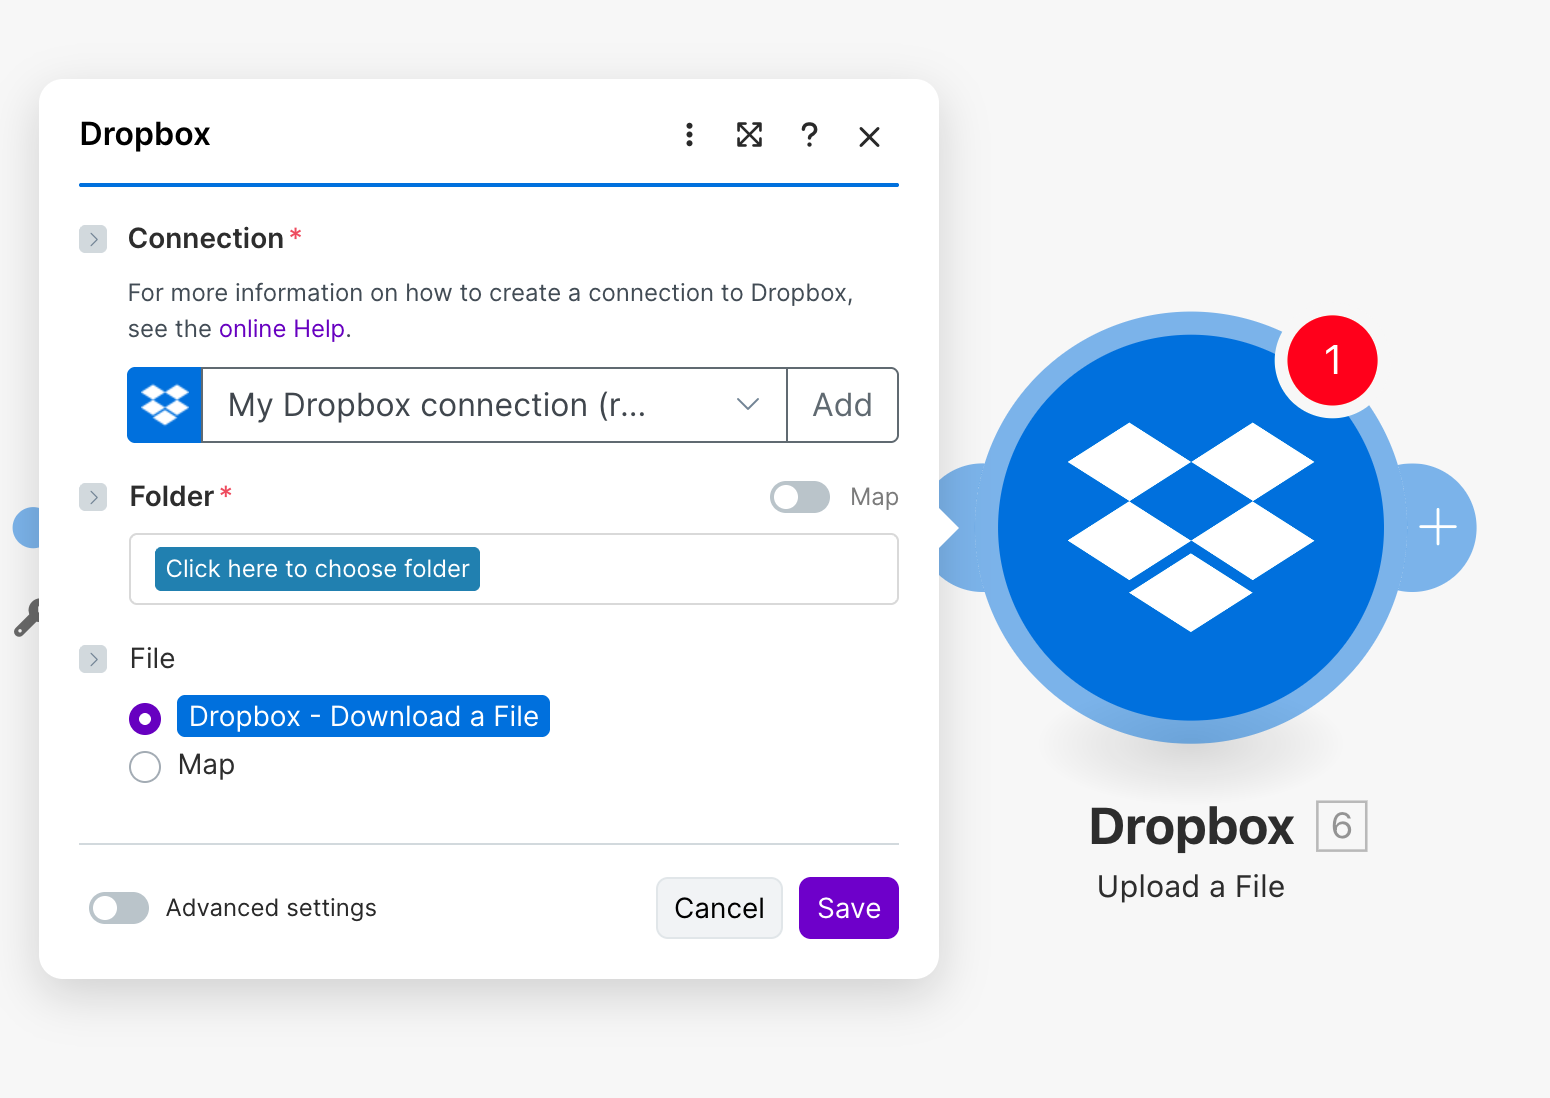
Task: Expand the Folder section chevron
Action: coord(93,497)
